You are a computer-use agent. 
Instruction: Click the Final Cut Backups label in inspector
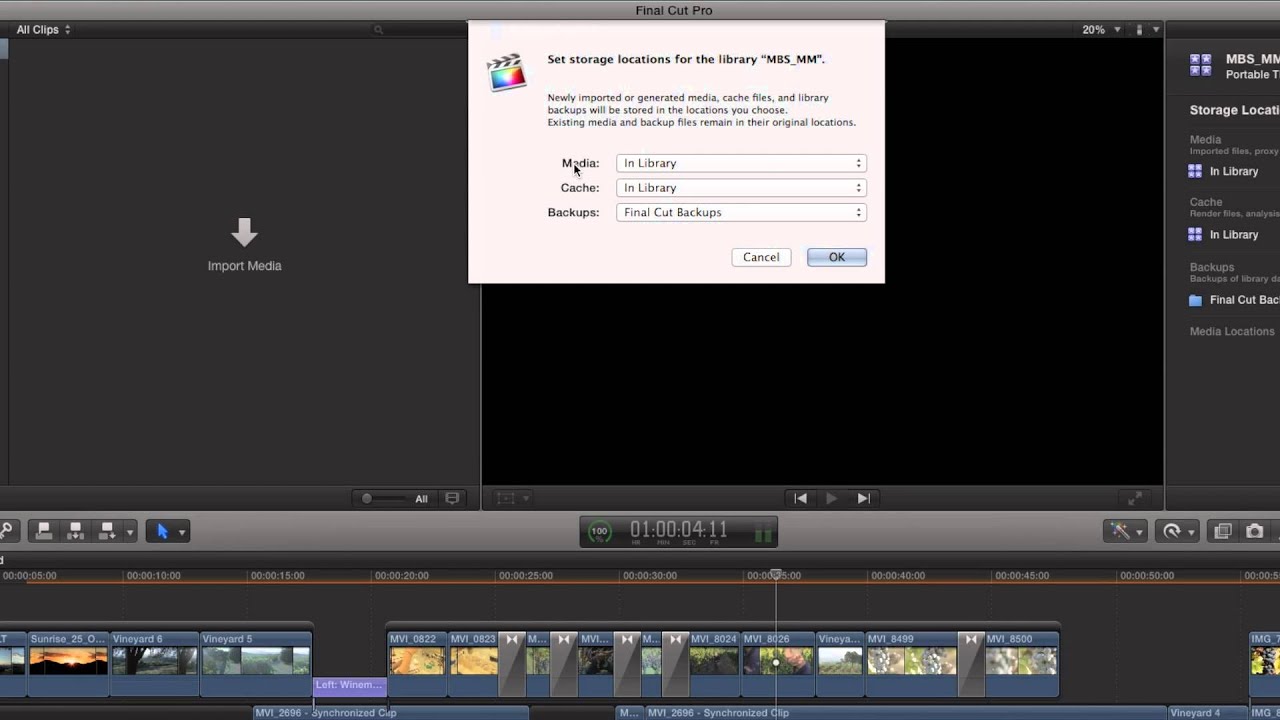1245,300
